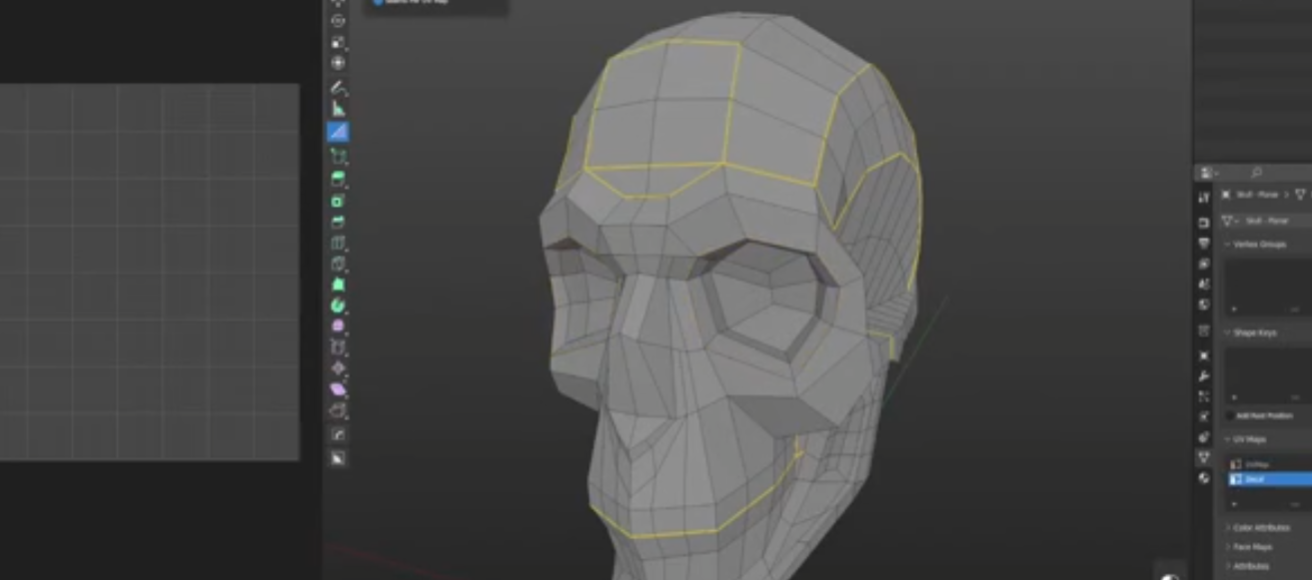Select the Extrude Region tool
This screenshot has width=1312, height=580.
tap(338, 179)
